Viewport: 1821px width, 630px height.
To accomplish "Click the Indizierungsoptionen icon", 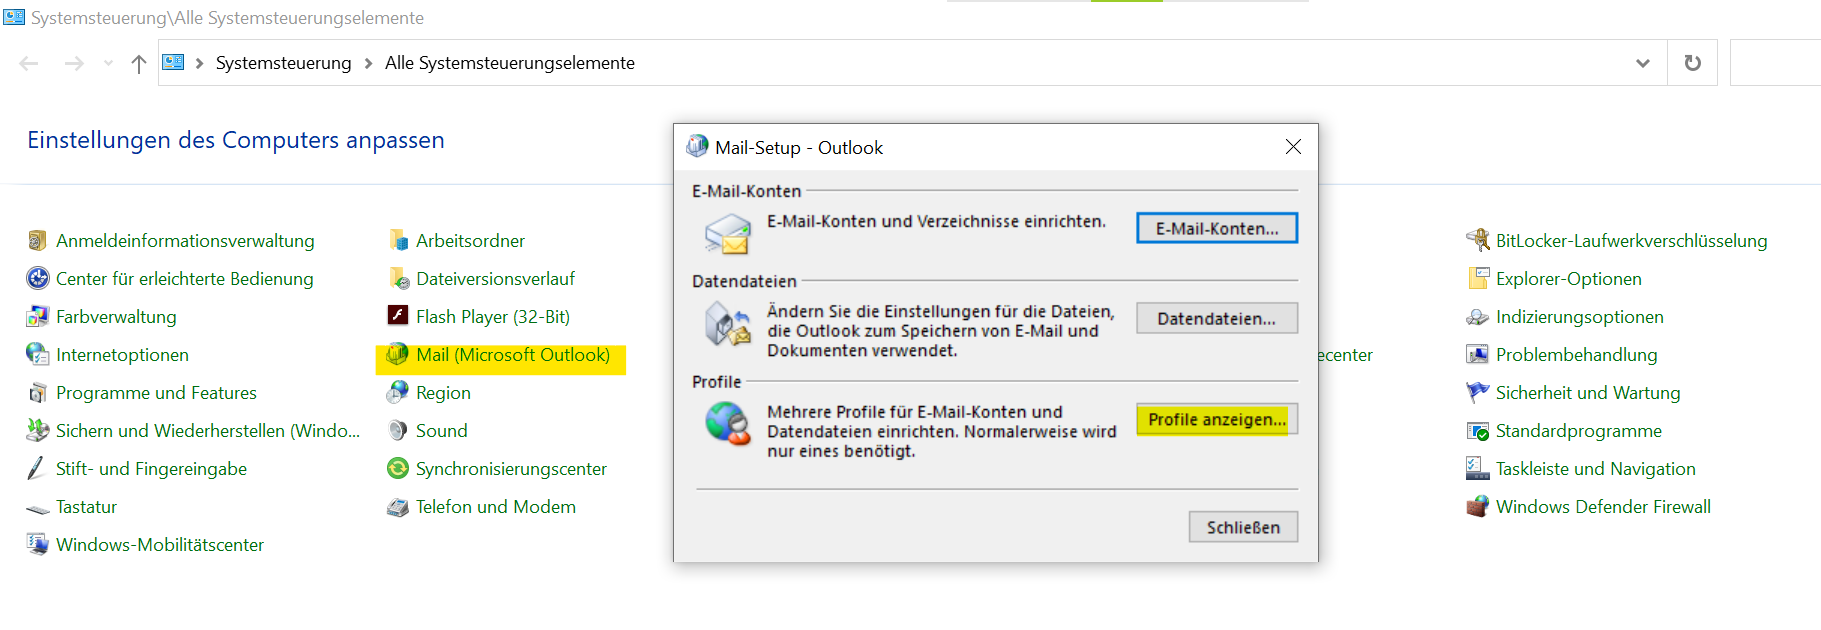I will click(1478, 317).
